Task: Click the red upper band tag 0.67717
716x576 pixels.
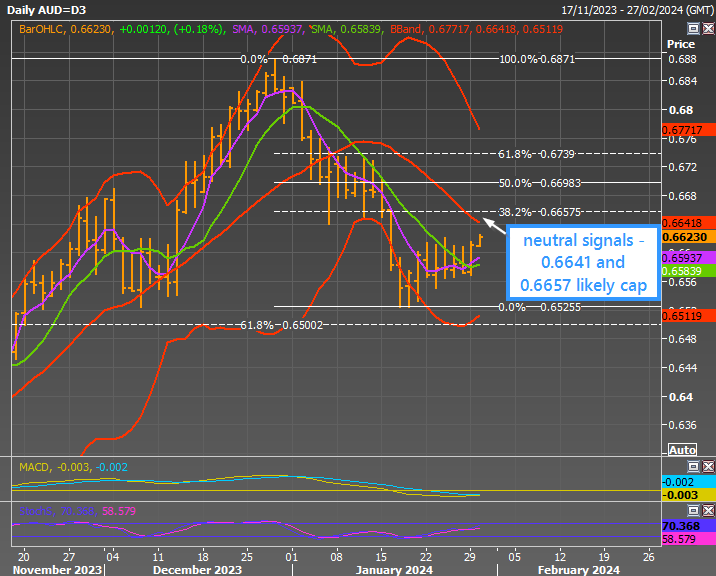Action: pyautogui.click(x=688, y=130)
